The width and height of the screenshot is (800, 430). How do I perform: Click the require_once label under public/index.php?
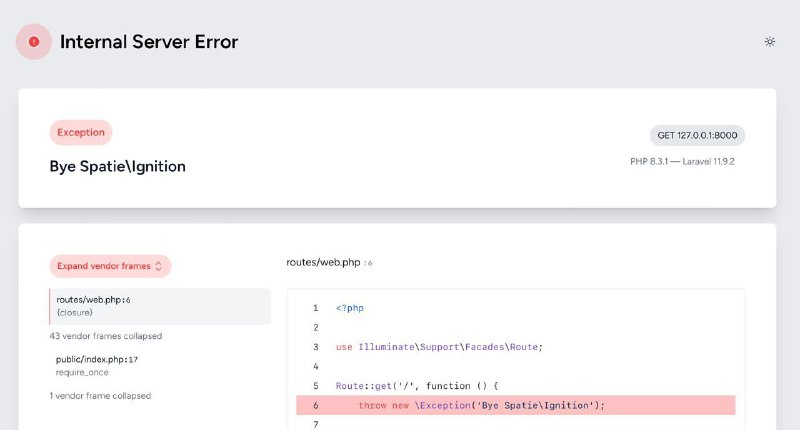[x=82, y=372]
